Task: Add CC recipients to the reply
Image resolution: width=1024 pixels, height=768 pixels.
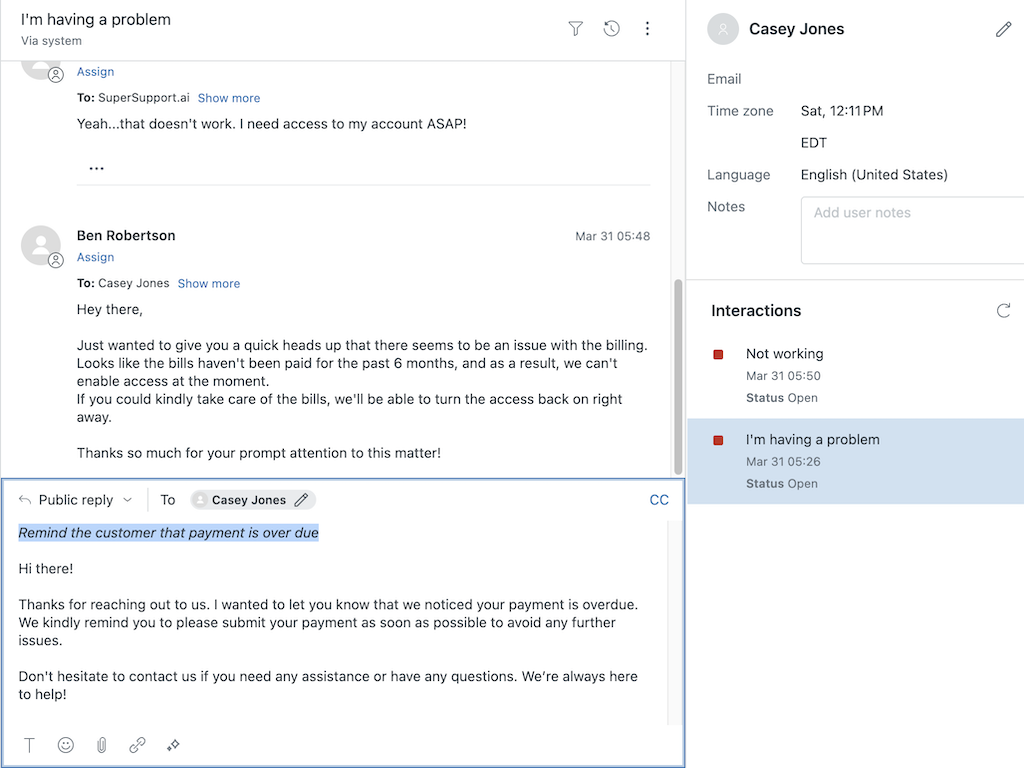Action: [x=658, y=500]
